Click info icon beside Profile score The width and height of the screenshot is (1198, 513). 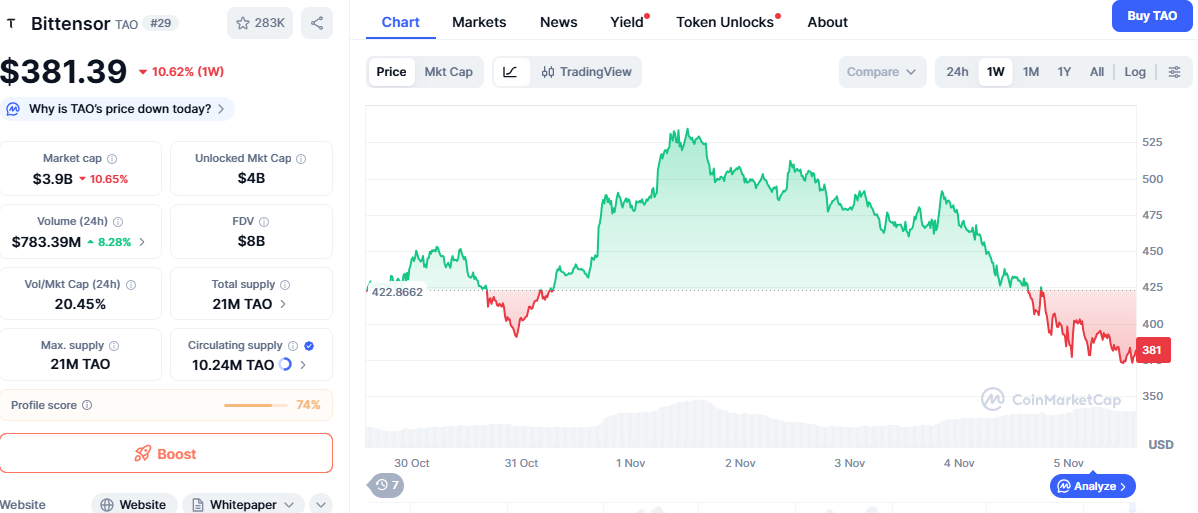(87, 405)
